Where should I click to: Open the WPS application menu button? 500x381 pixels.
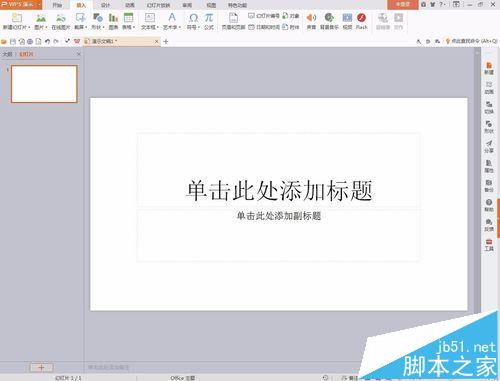tap(21, 4)
